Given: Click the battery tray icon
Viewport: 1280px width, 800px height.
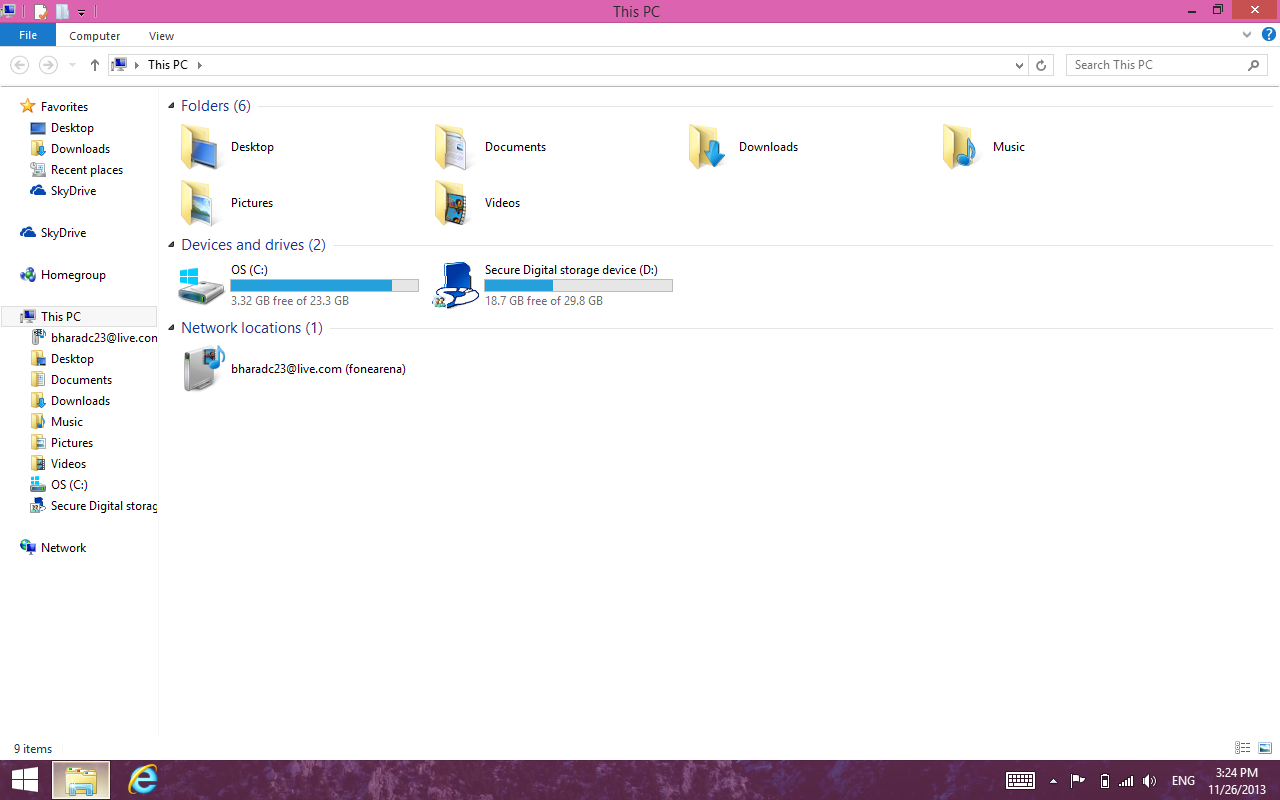Looking at the screenshot, I should tap(1104, 781).
